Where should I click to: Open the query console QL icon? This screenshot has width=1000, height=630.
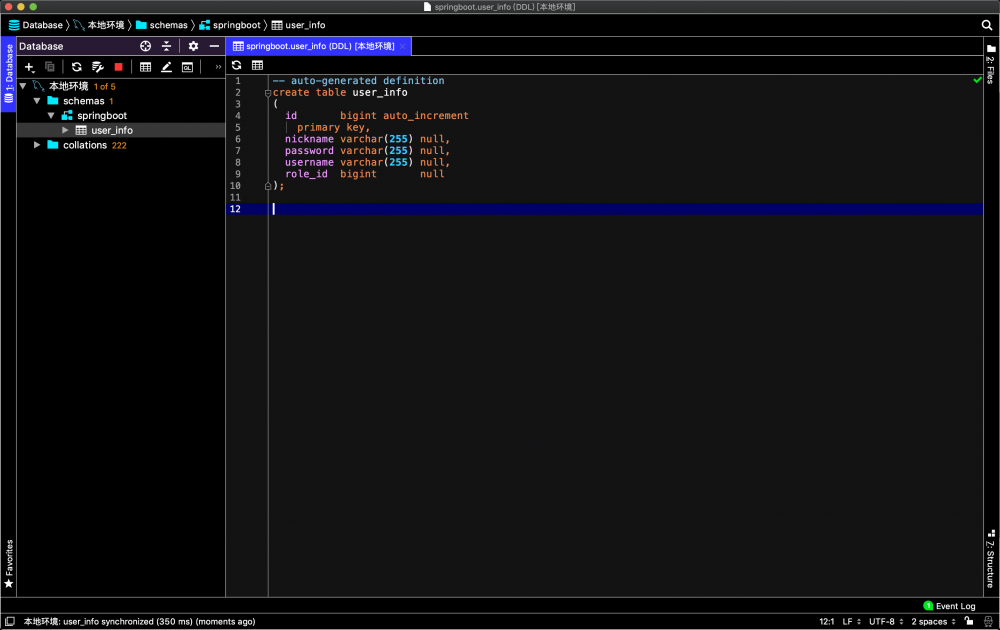pos(187,67)
